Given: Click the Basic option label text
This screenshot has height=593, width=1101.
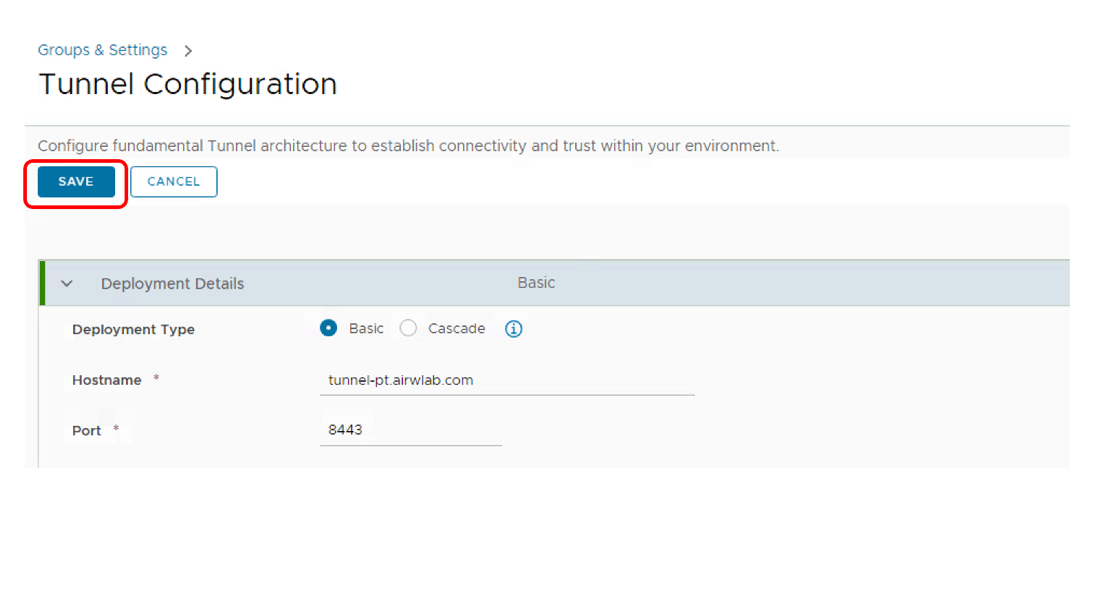Looking at the screenshot, I should [366, 329].
